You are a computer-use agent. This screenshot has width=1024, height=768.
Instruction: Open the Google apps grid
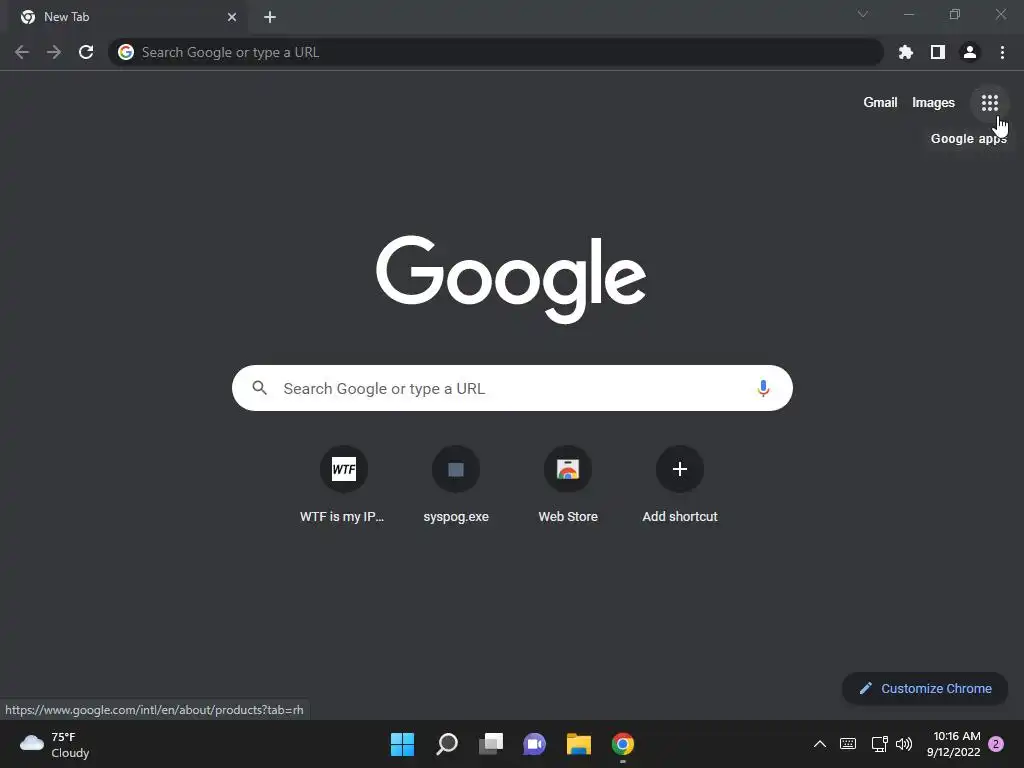pyautogui.click(x=989, y=103)
